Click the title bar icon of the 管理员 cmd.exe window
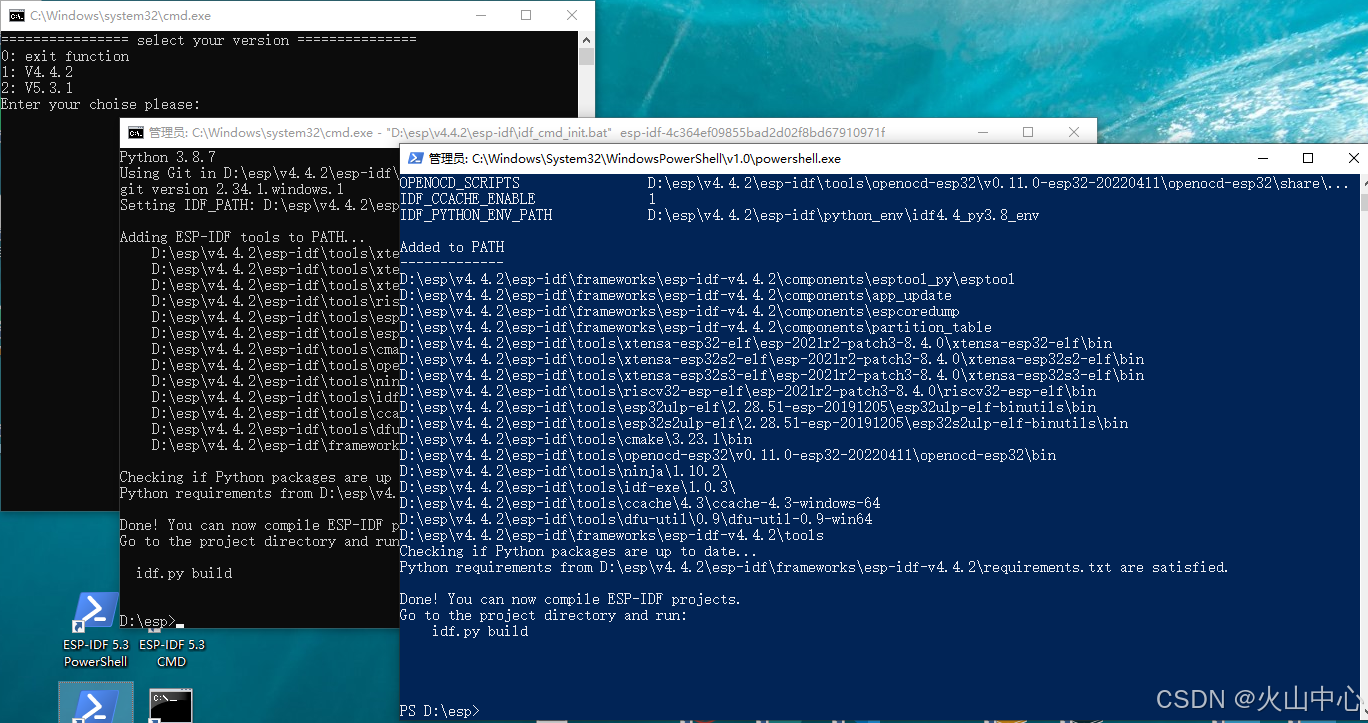 coord(135,132)
